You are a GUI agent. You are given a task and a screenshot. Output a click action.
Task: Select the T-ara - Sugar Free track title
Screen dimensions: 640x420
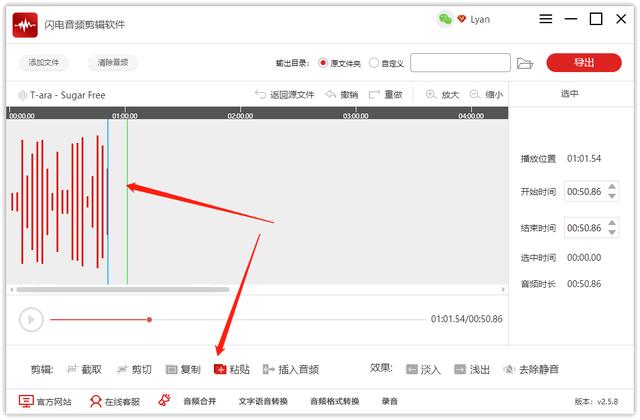(67, 95)
